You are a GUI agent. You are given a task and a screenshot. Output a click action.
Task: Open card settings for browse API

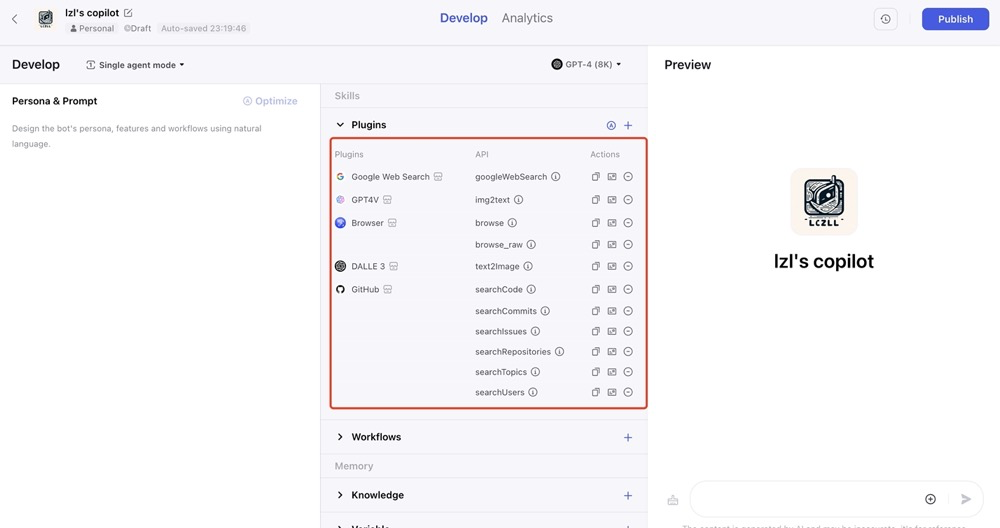click(x=612, y=223)
